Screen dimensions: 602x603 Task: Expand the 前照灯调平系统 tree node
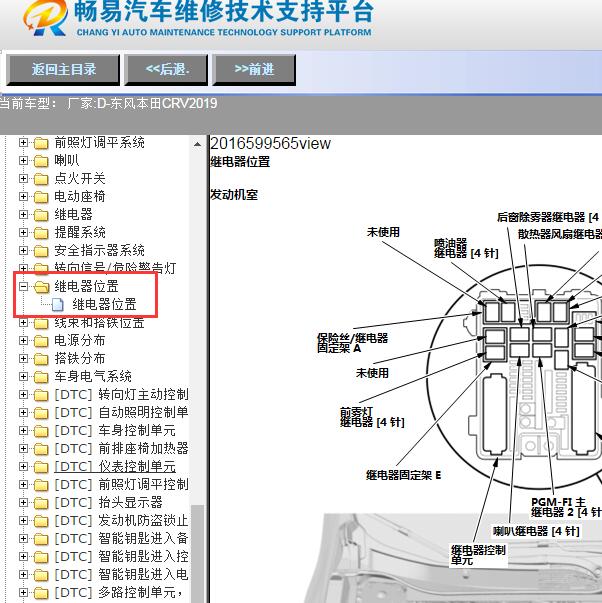23,143
